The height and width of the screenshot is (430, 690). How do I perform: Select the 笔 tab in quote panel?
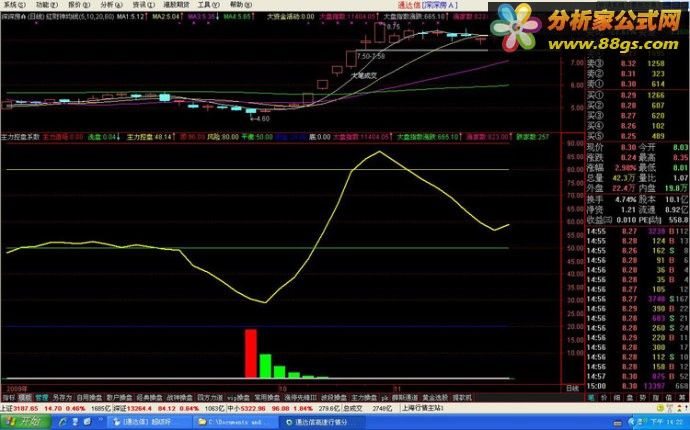(591, 397)
